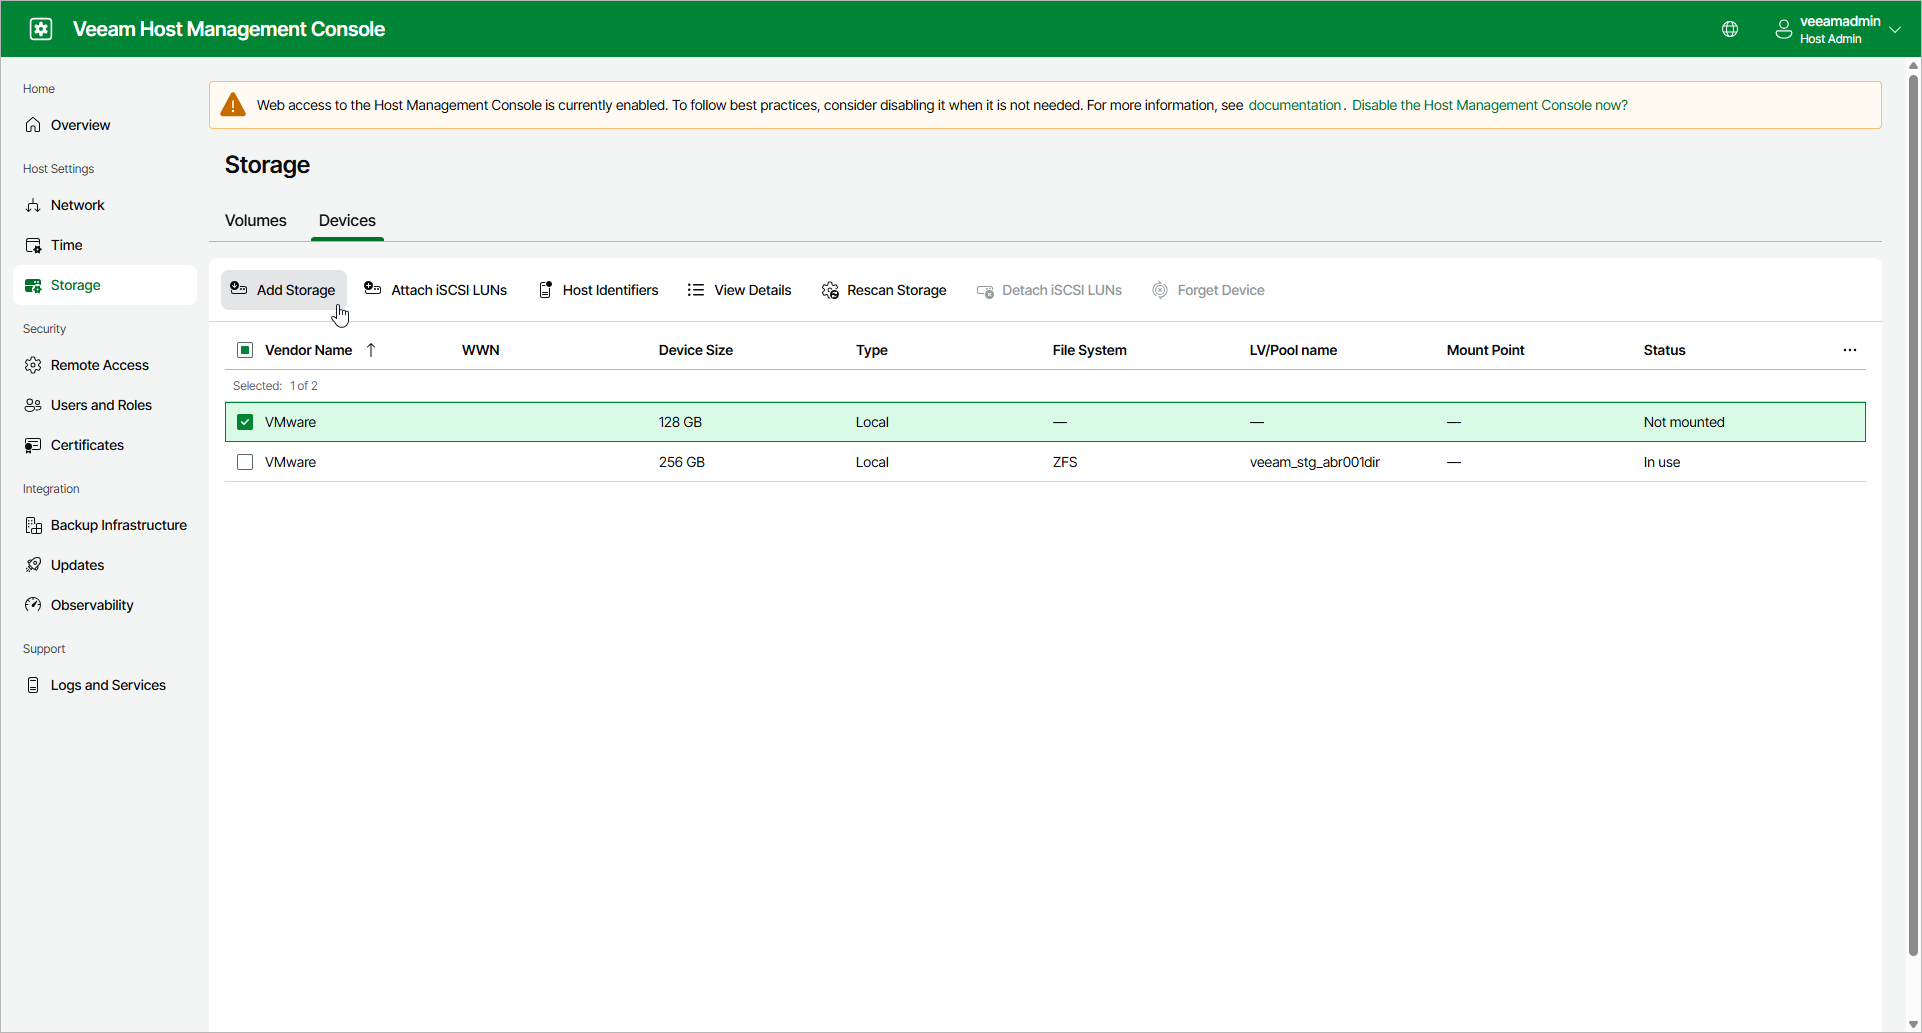Image resolution: width=1922 pixels, height=1033 pixels.
Task: Click the File System column header
Action: pos(1089,350)
